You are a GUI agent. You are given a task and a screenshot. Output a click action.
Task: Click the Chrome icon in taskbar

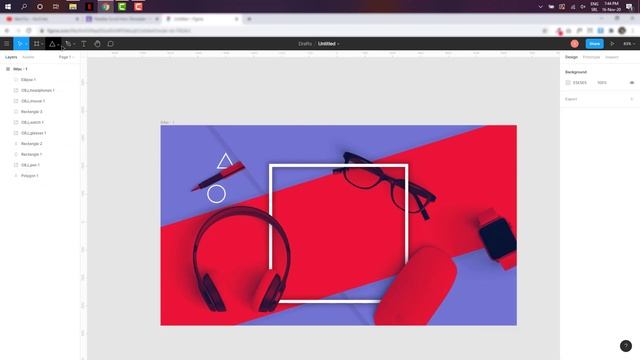(x=105, y=7)
